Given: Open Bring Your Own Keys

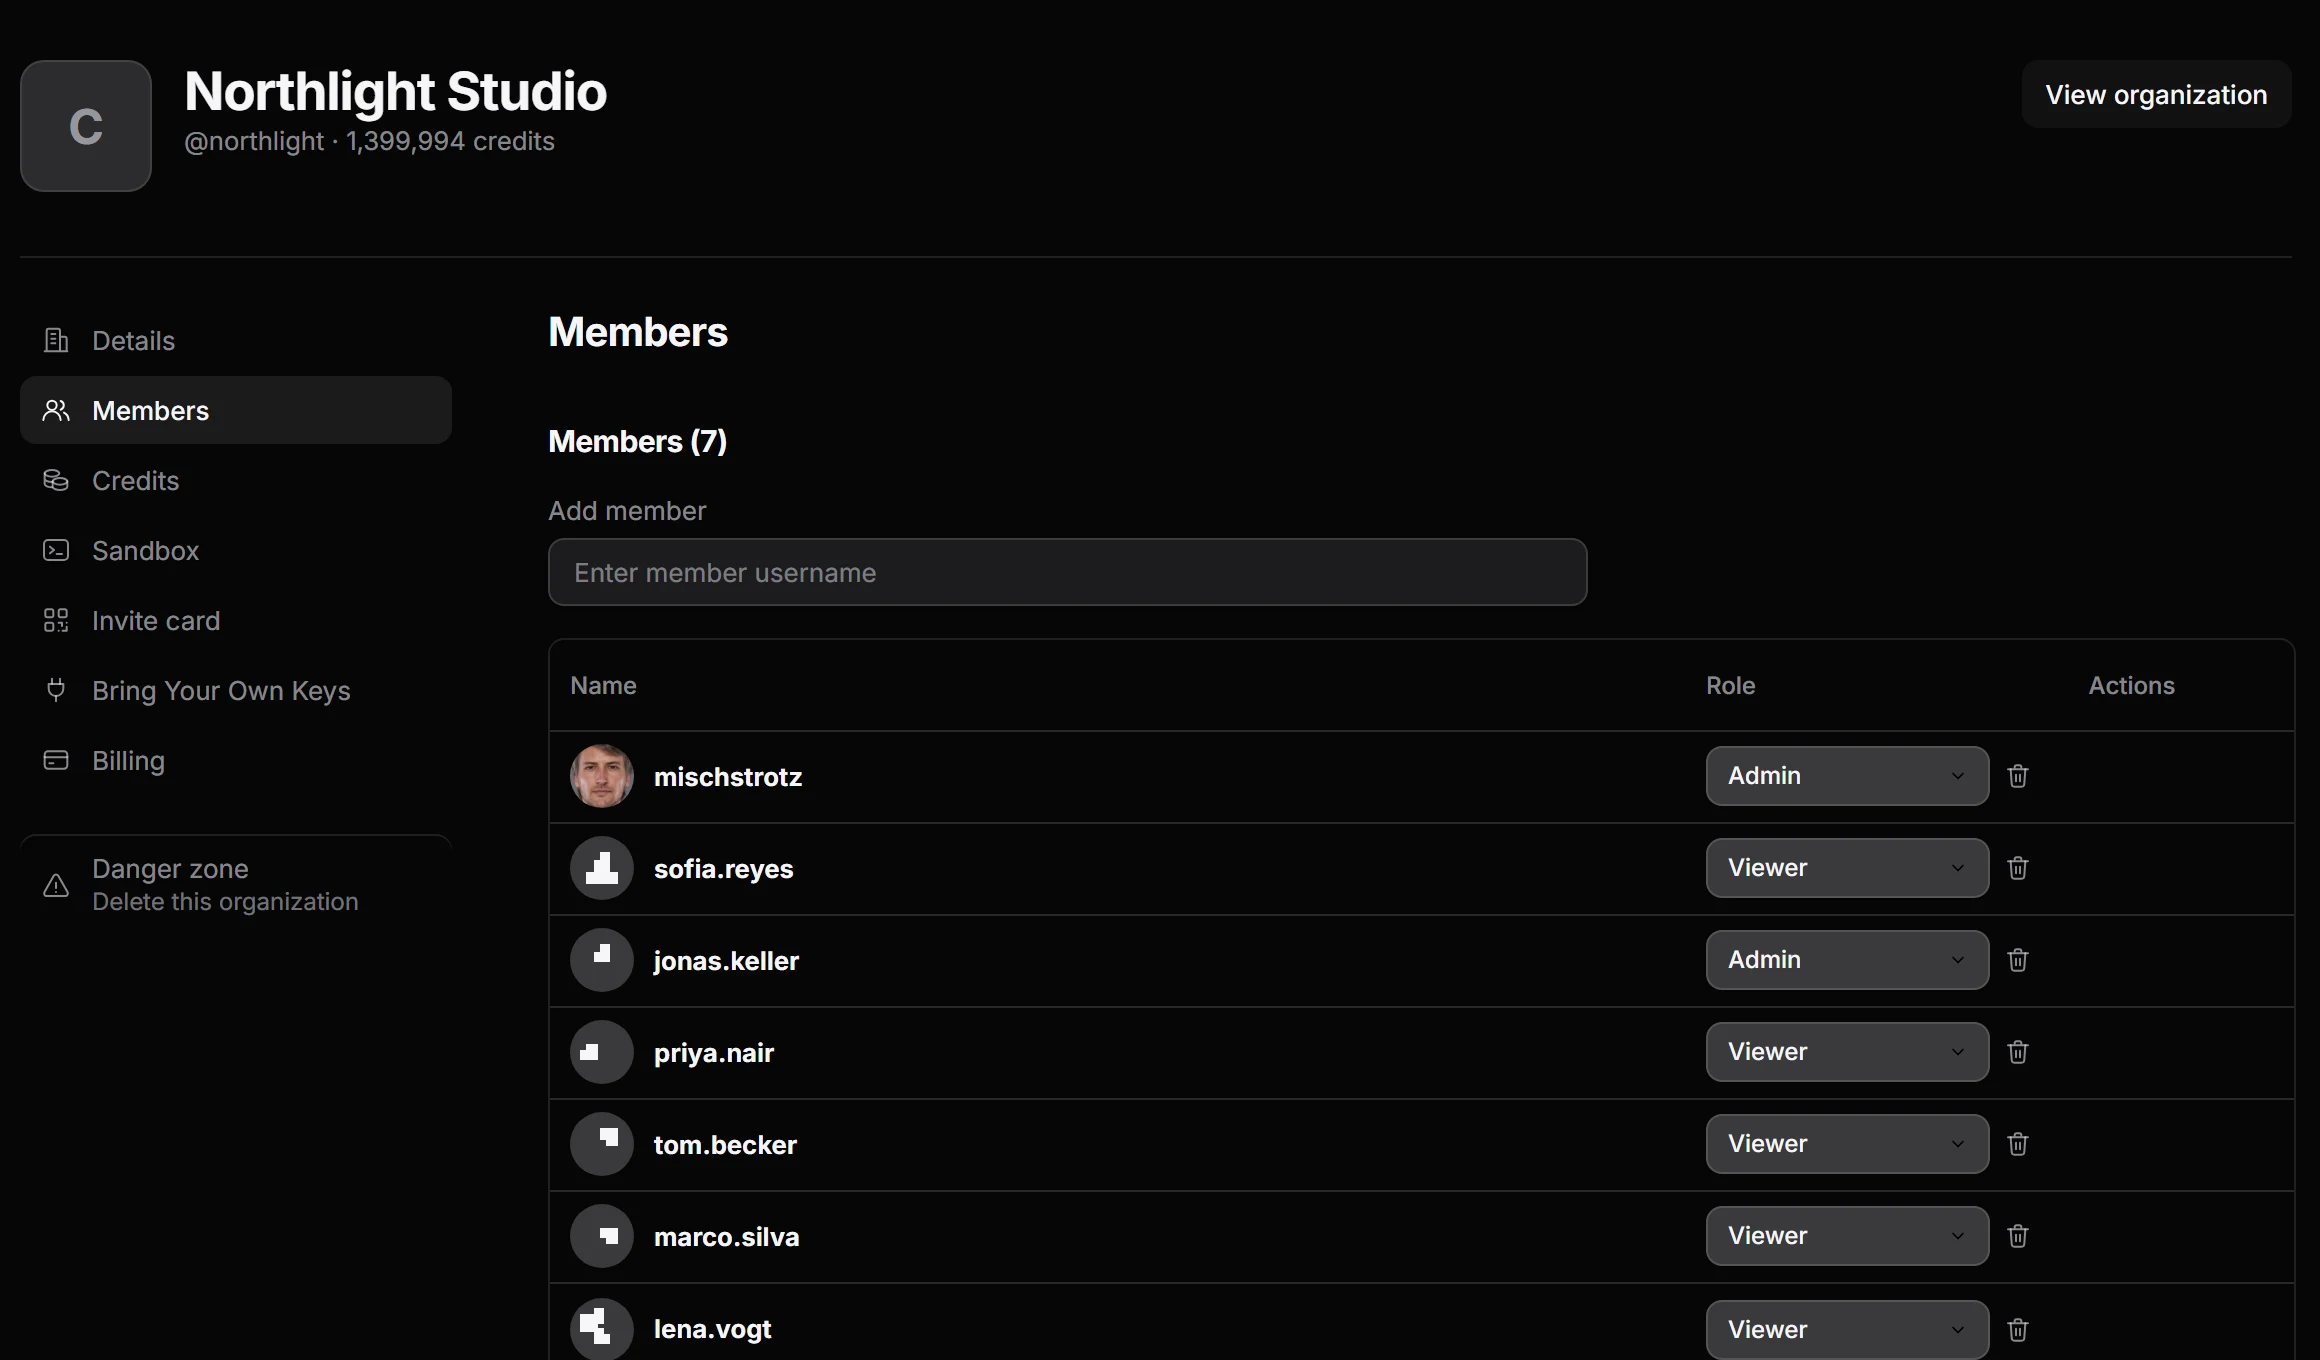Looking at the screenshot, I should point(236,690).
